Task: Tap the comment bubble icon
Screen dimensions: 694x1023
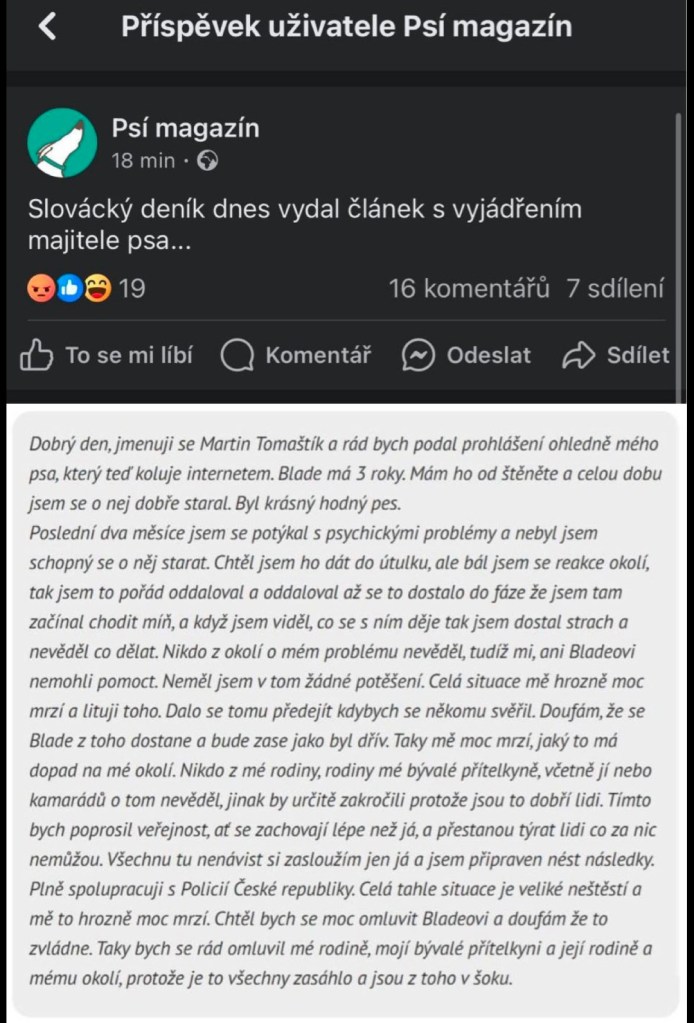Action: [x=238, y=355]
